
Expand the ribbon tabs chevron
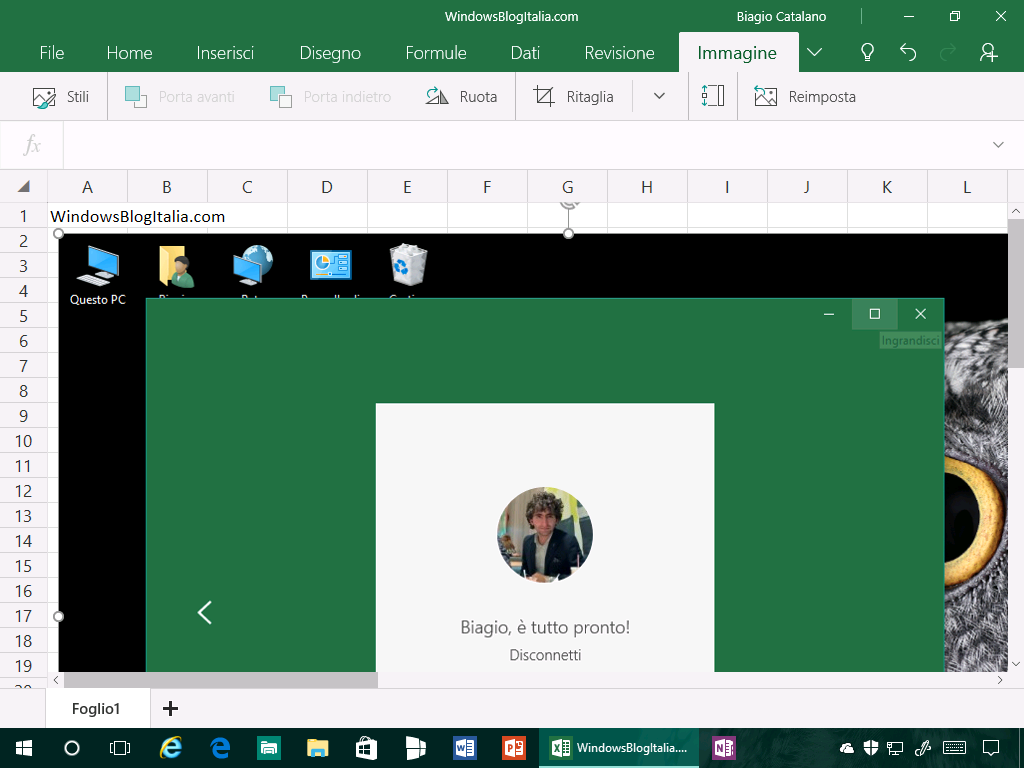tap(814, 52)
